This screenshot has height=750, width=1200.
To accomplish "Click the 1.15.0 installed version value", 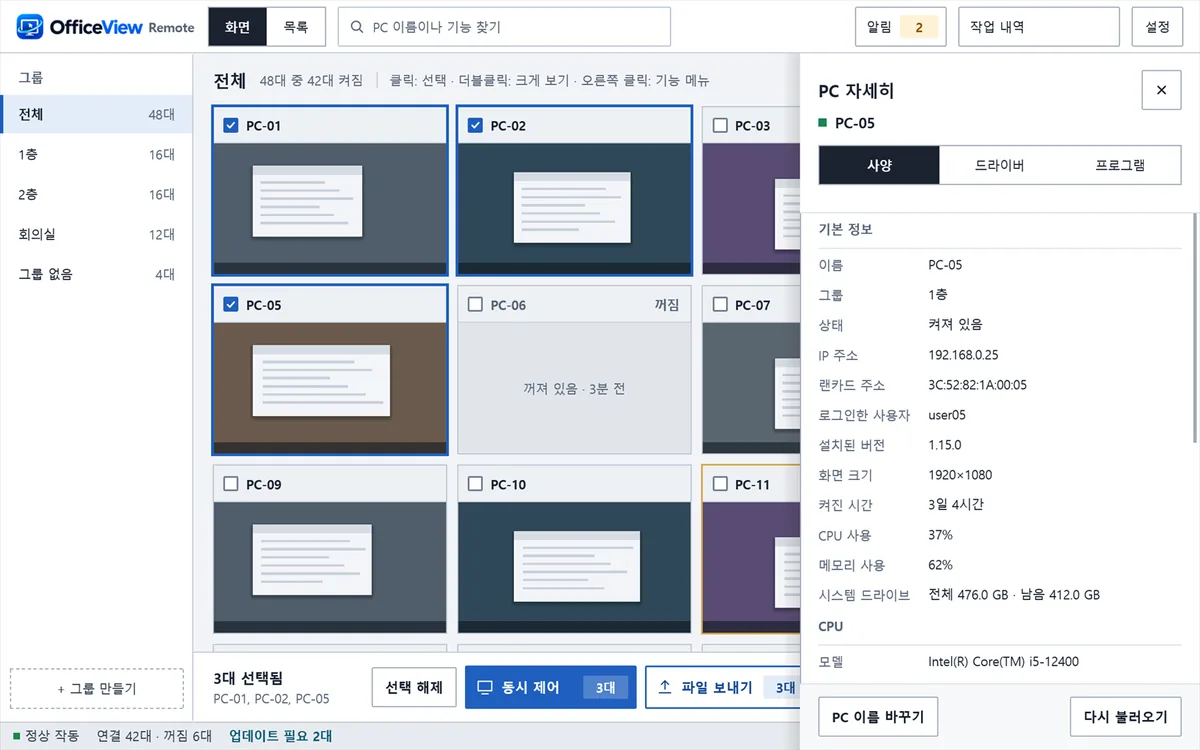I will (x=945, y=445).
